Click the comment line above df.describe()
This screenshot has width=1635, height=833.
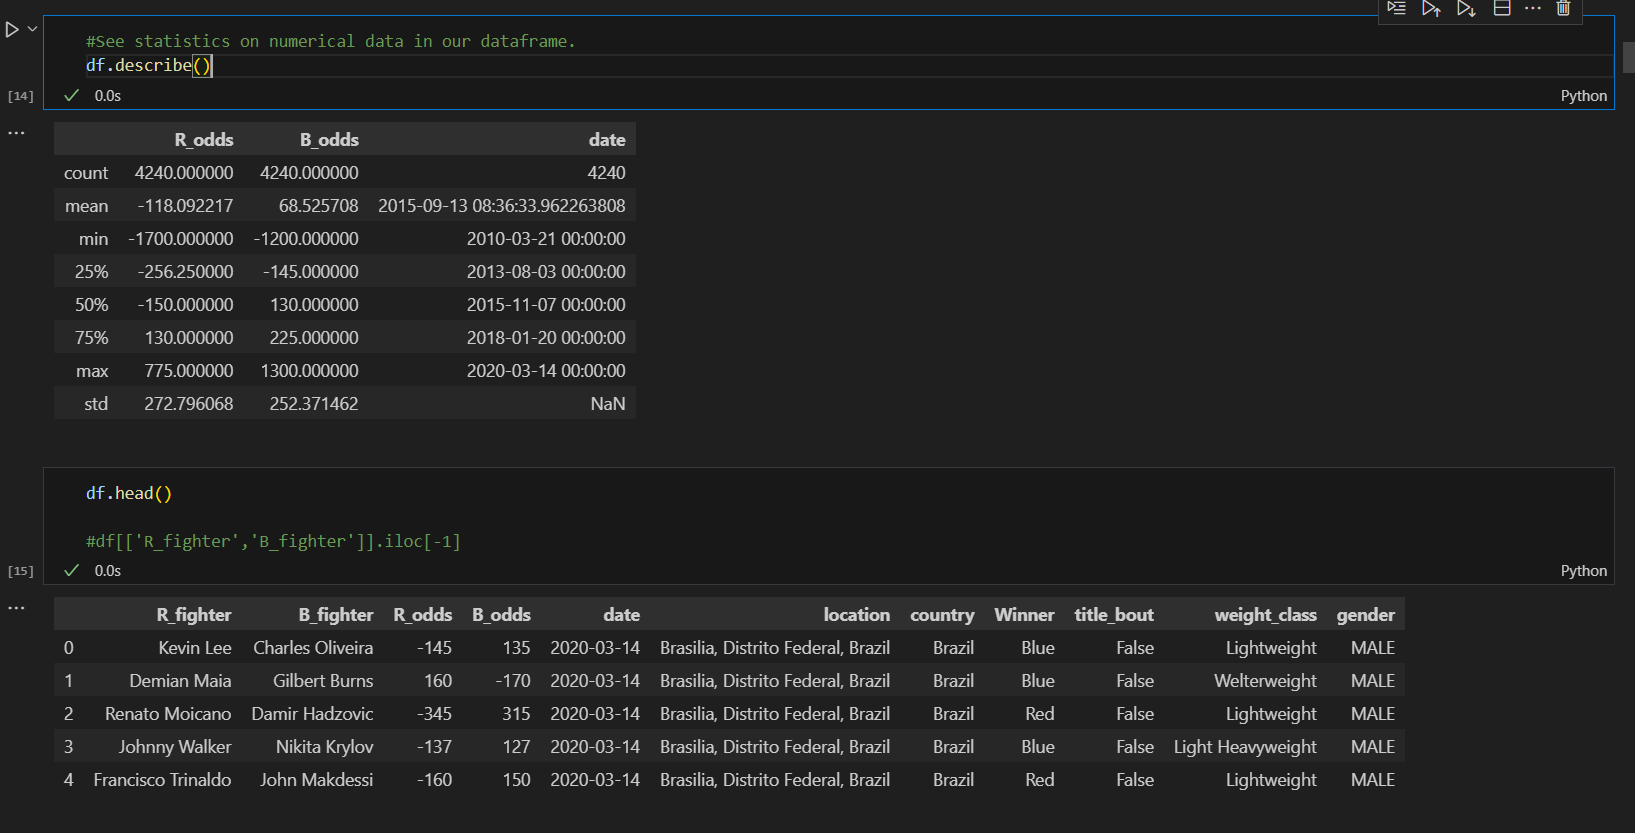point(331,41)
